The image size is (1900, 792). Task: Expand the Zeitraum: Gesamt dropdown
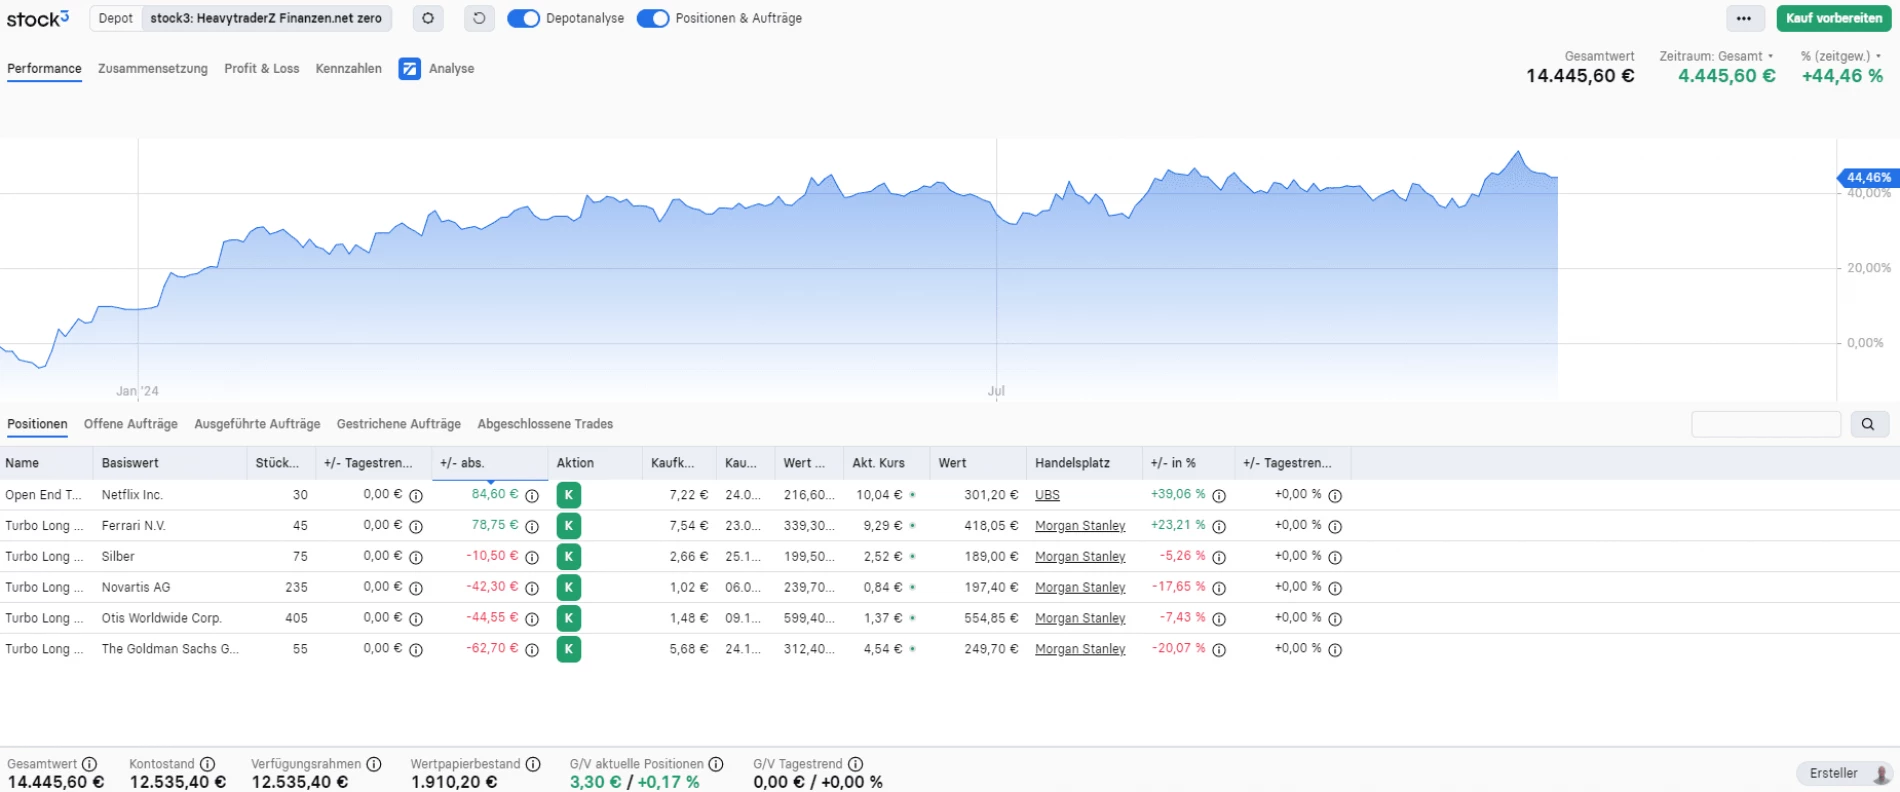1716,56
